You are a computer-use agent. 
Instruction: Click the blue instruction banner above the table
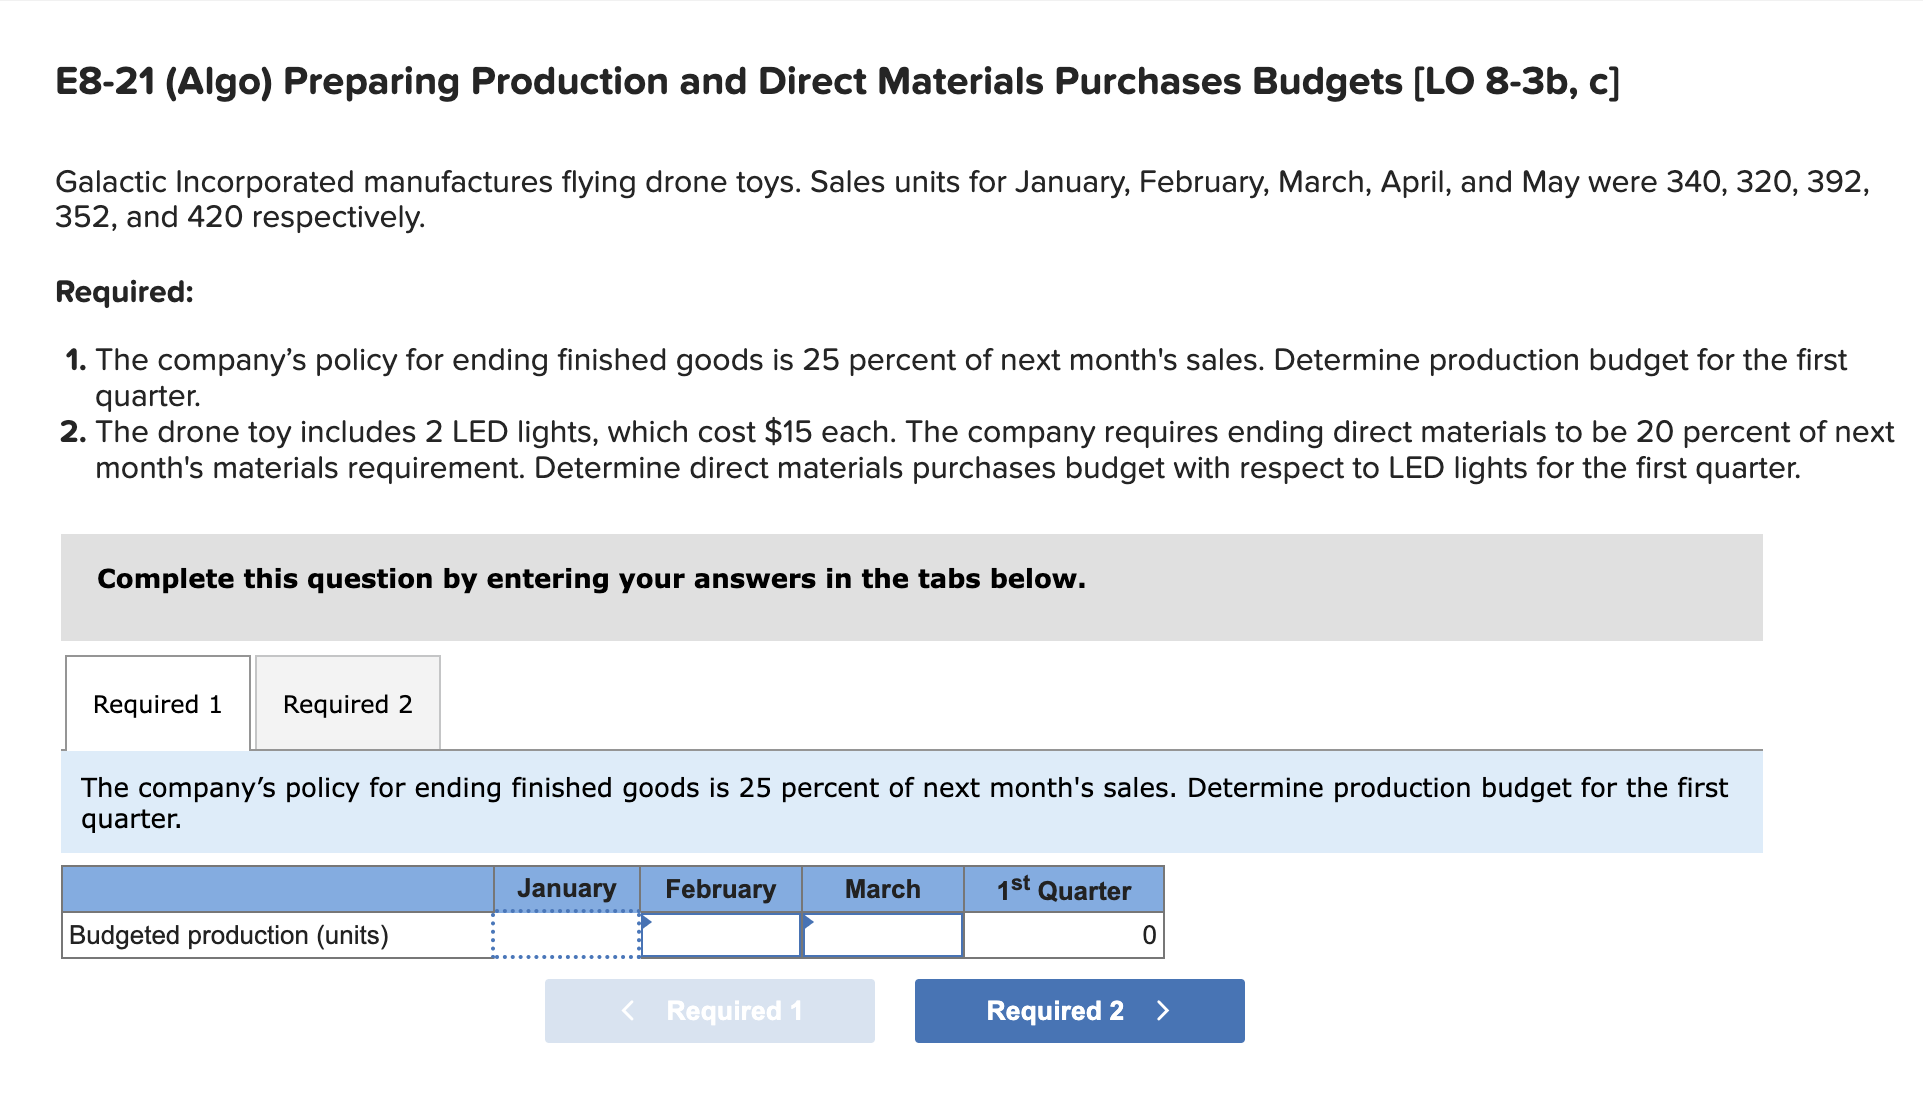(912, 802)
